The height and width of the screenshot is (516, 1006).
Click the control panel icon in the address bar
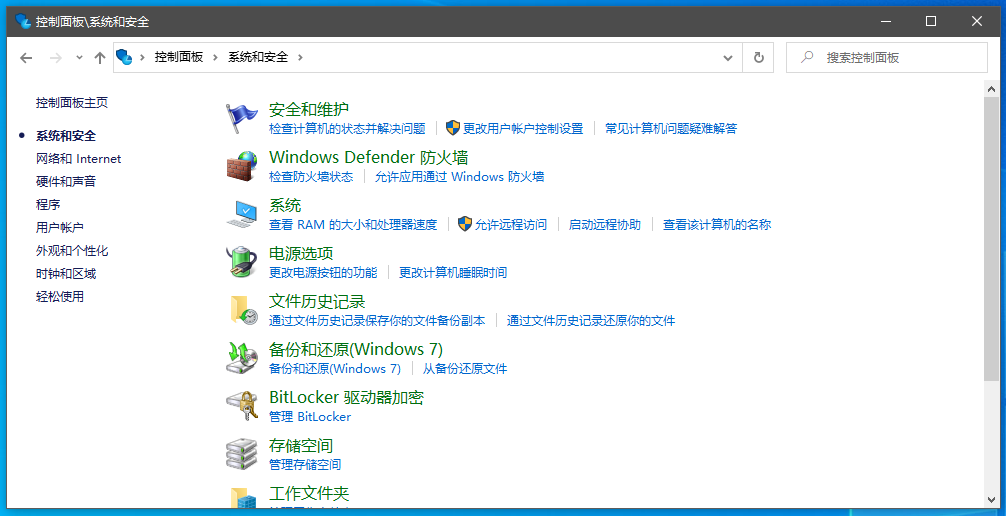coord(124,57)
